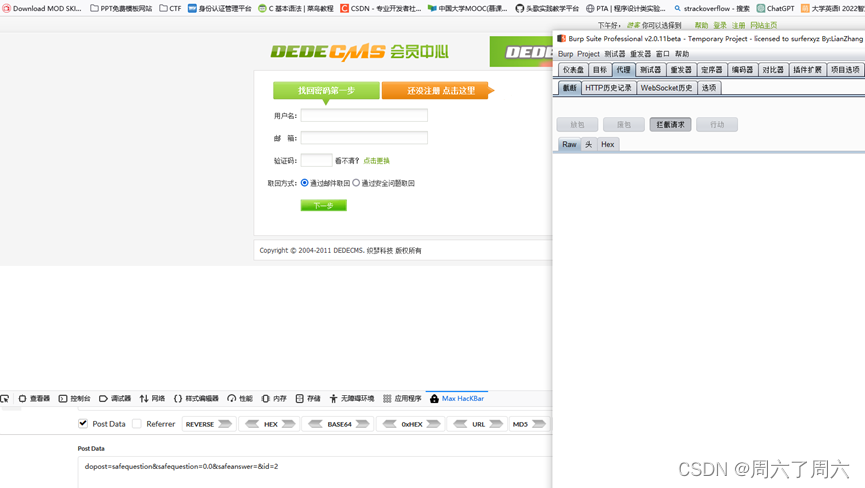This screenshot has width=865, height=488.
Task: Click the 邮箱 email input field
Action: (x=364, y=138)
